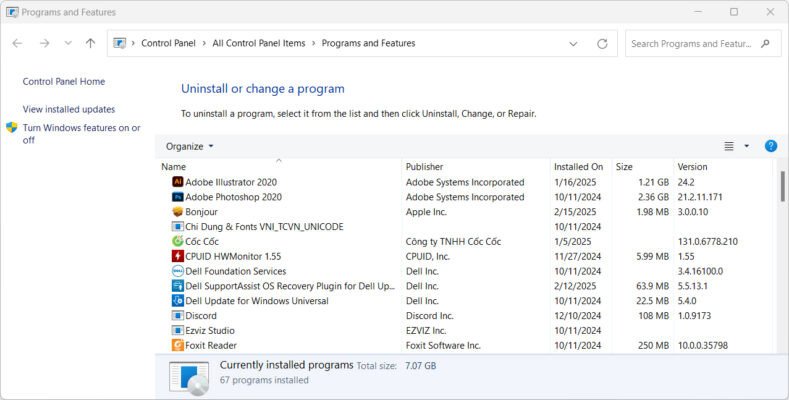This screenshot has width=789, height=400.
Task: Select Chi Dung & Fonts VNI_TCVN_UNICODE entry
Action: click(264, 226)
